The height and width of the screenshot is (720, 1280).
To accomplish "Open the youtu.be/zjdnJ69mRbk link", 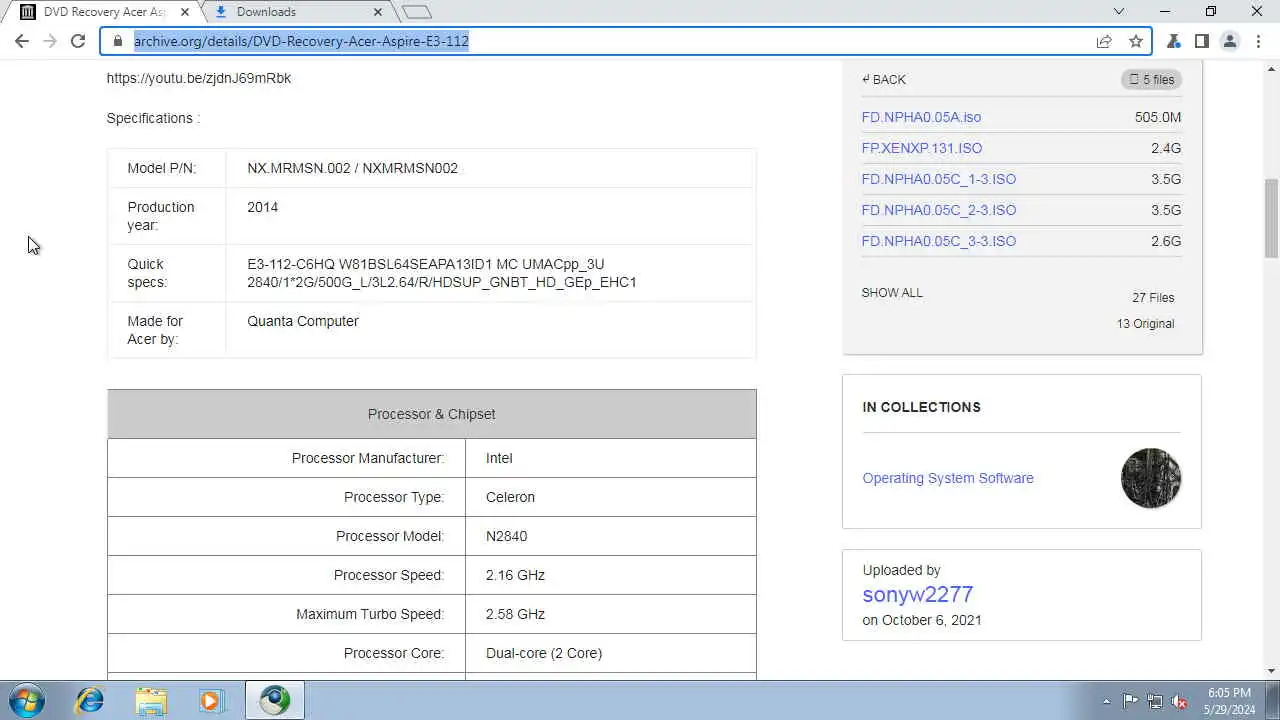I will coord(199,78).
